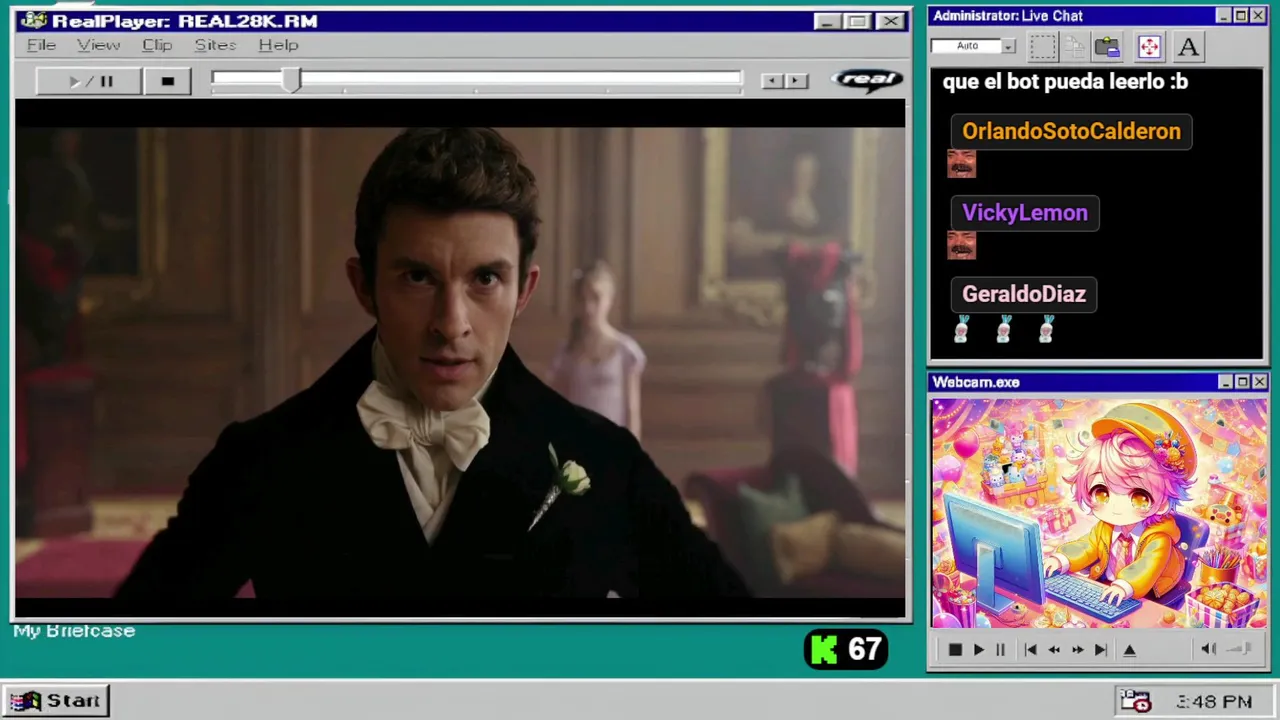Click the letter A font icon
Viewport: 1280px width, 720px height.
click(1188, 46)
